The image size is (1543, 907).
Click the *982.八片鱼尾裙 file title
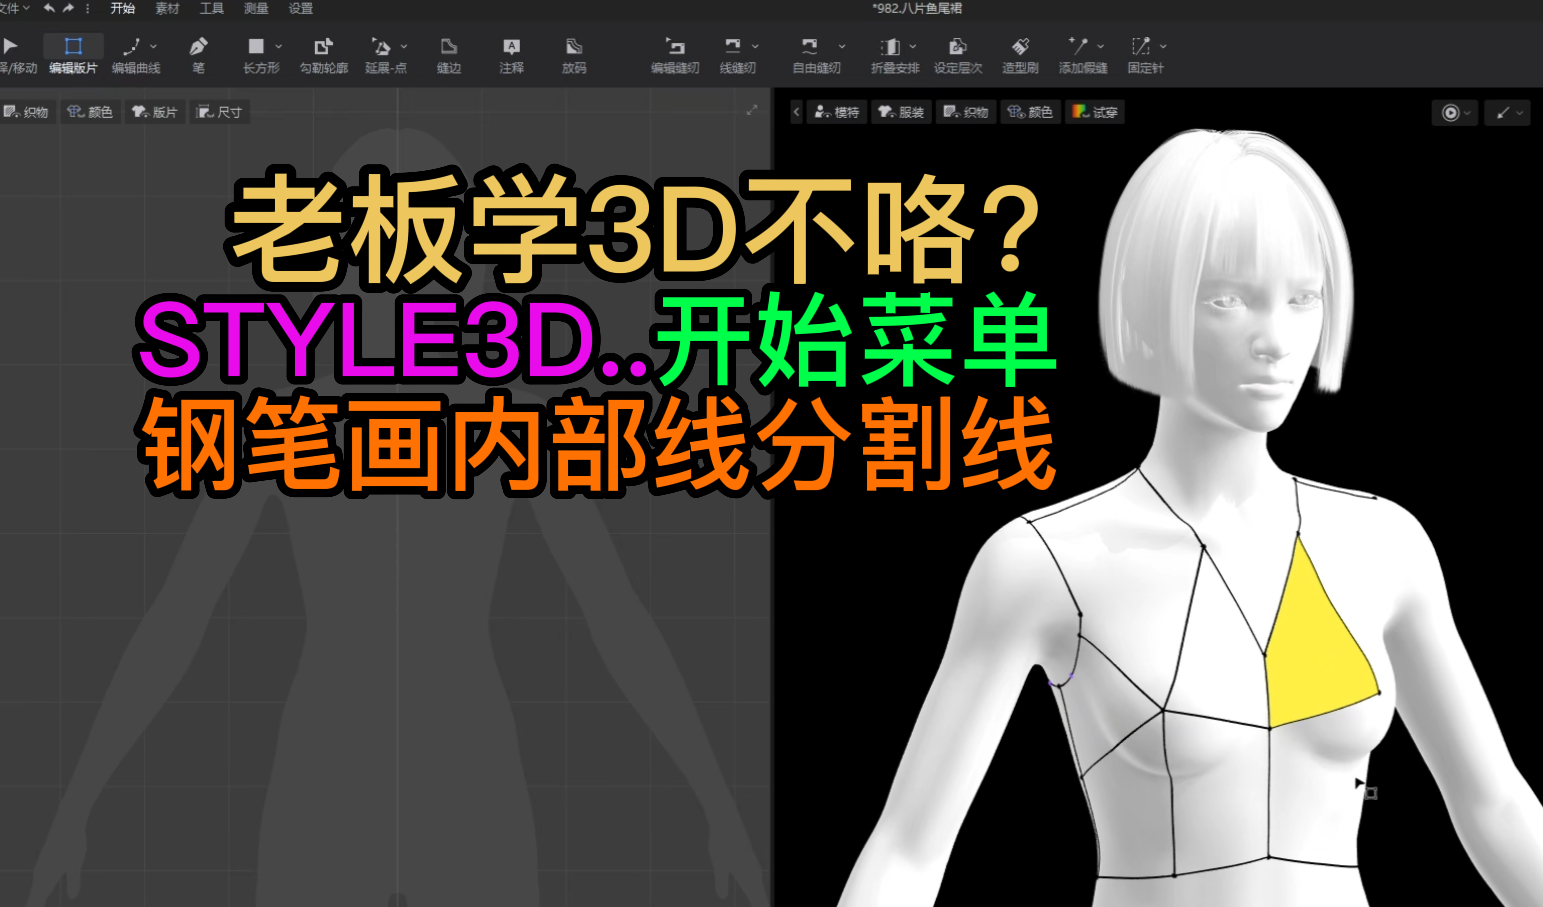click(x=917, y=8)
